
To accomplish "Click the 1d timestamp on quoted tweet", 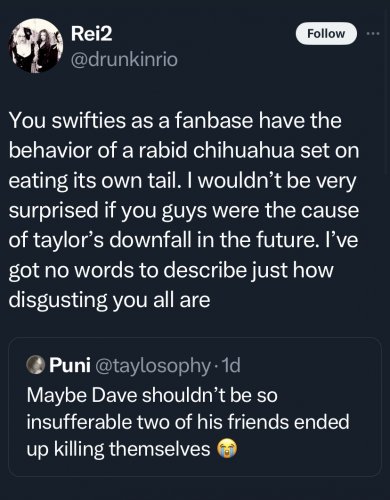I will 231,365.
